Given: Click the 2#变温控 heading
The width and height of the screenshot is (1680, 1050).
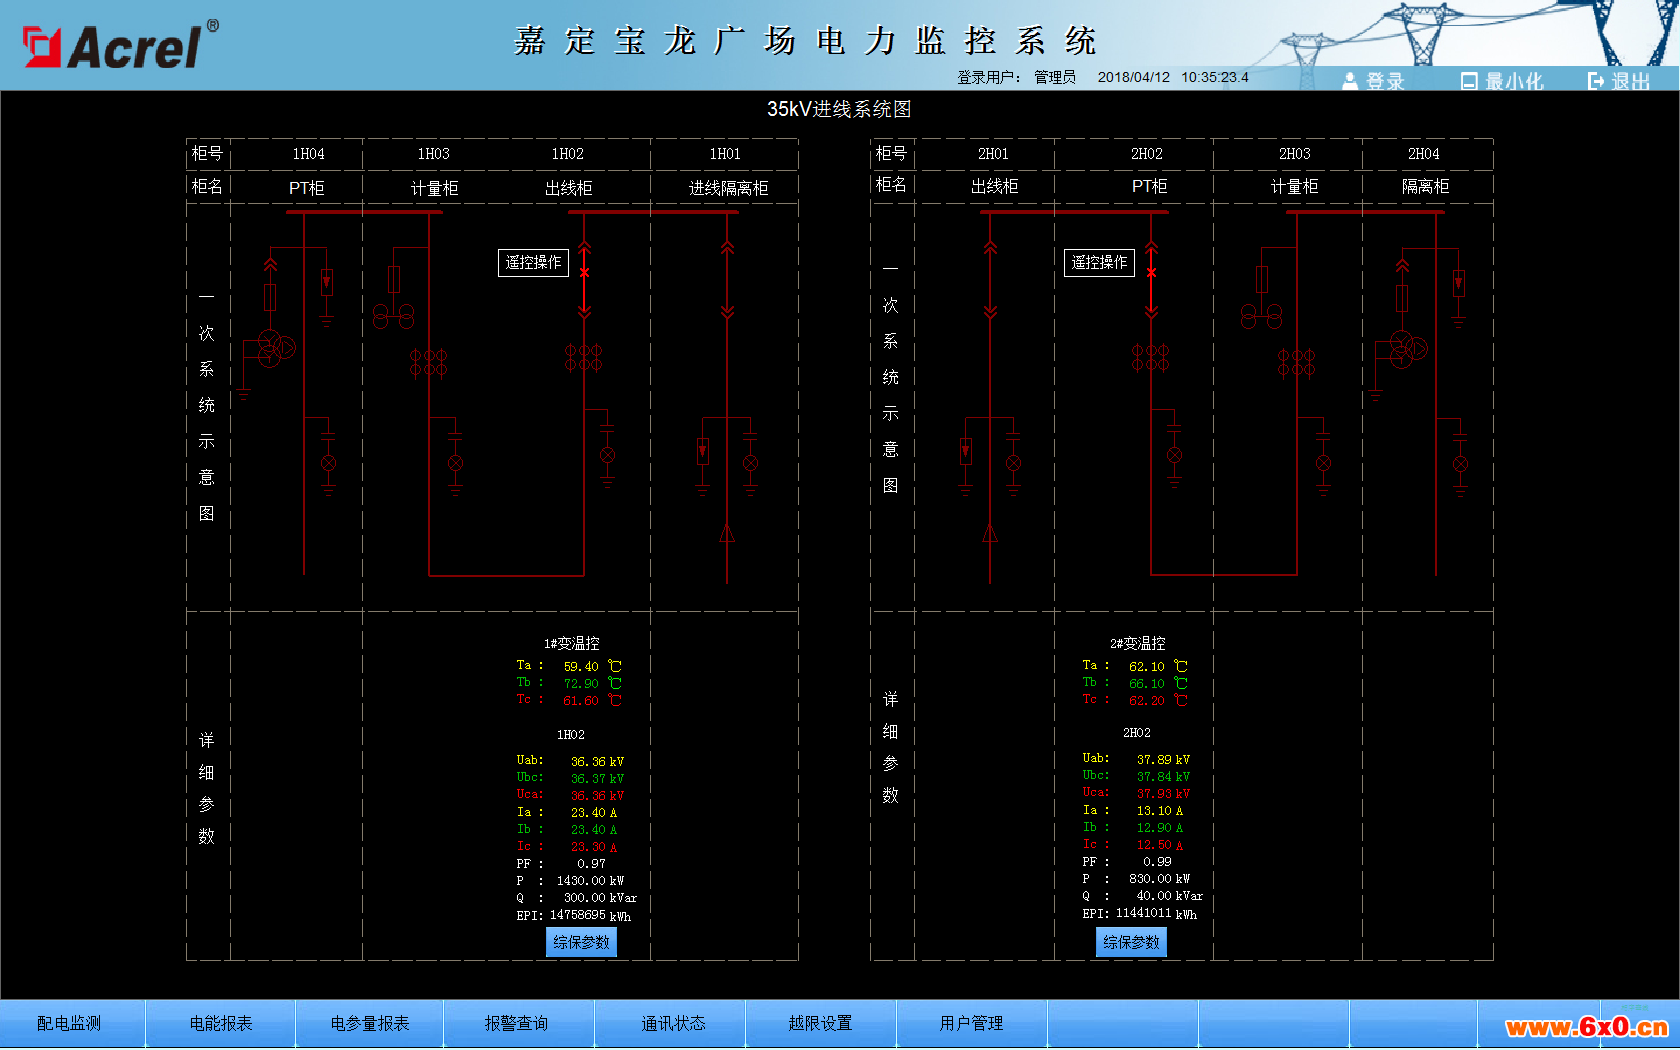Looking at the screenshot, I should [1137, 644].
